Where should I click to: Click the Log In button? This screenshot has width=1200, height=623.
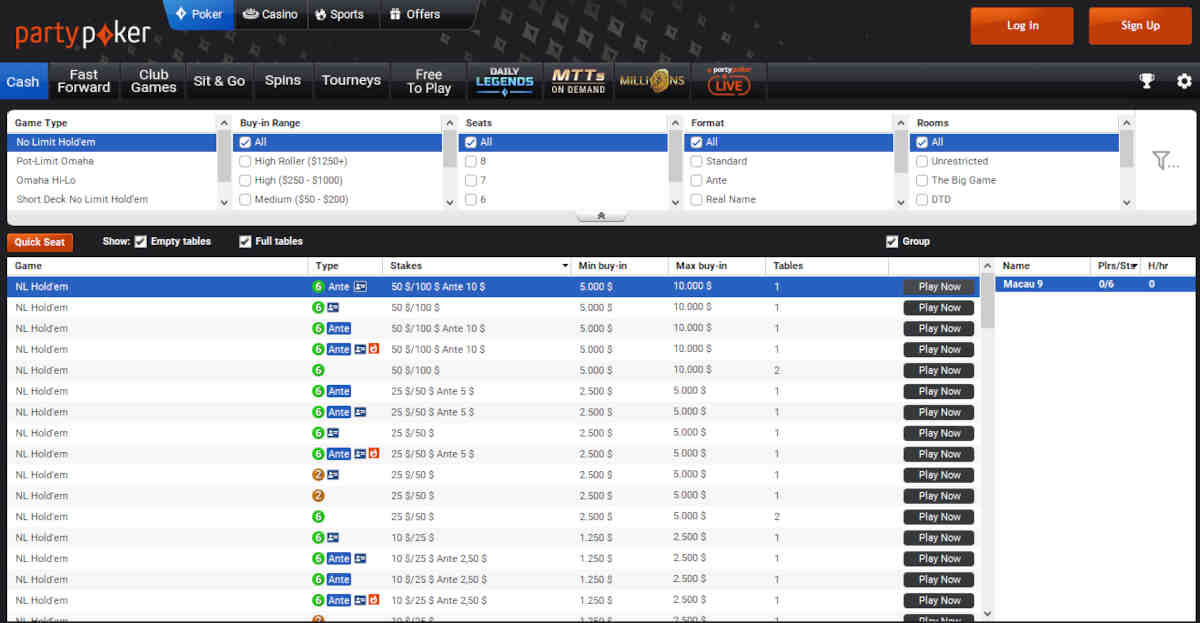point(1022,26)
